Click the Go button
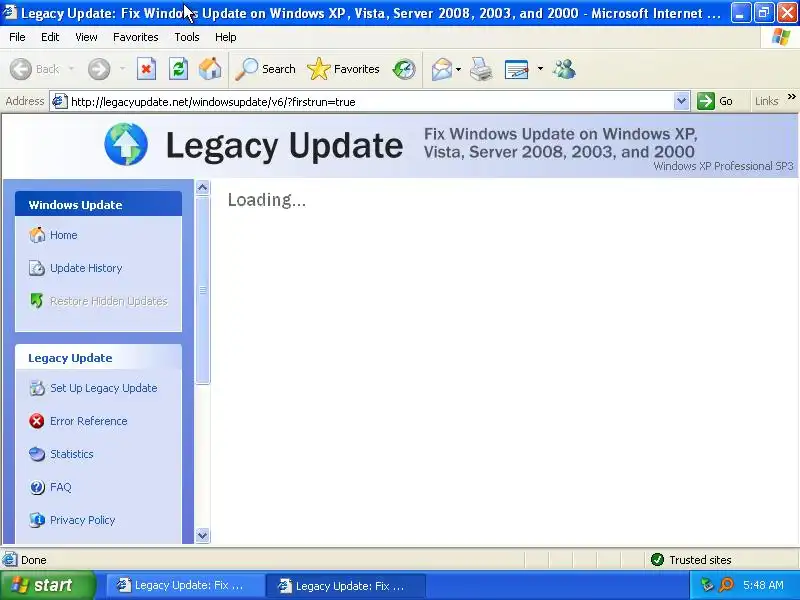 [x=715, y=101]
